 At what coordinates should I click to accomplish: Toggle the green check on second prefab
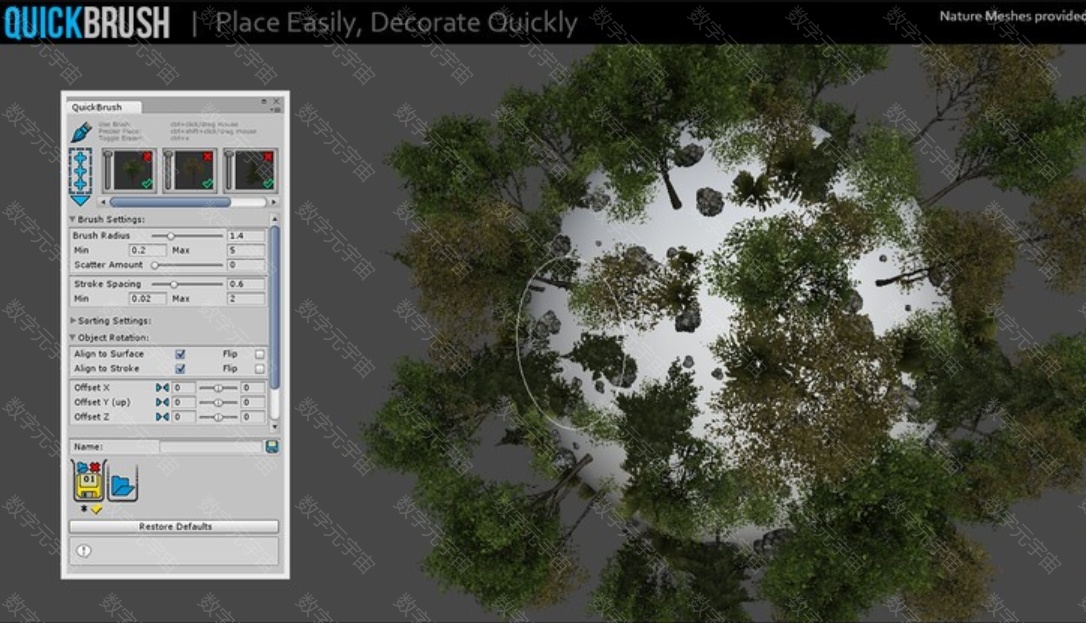pos(207,183)
